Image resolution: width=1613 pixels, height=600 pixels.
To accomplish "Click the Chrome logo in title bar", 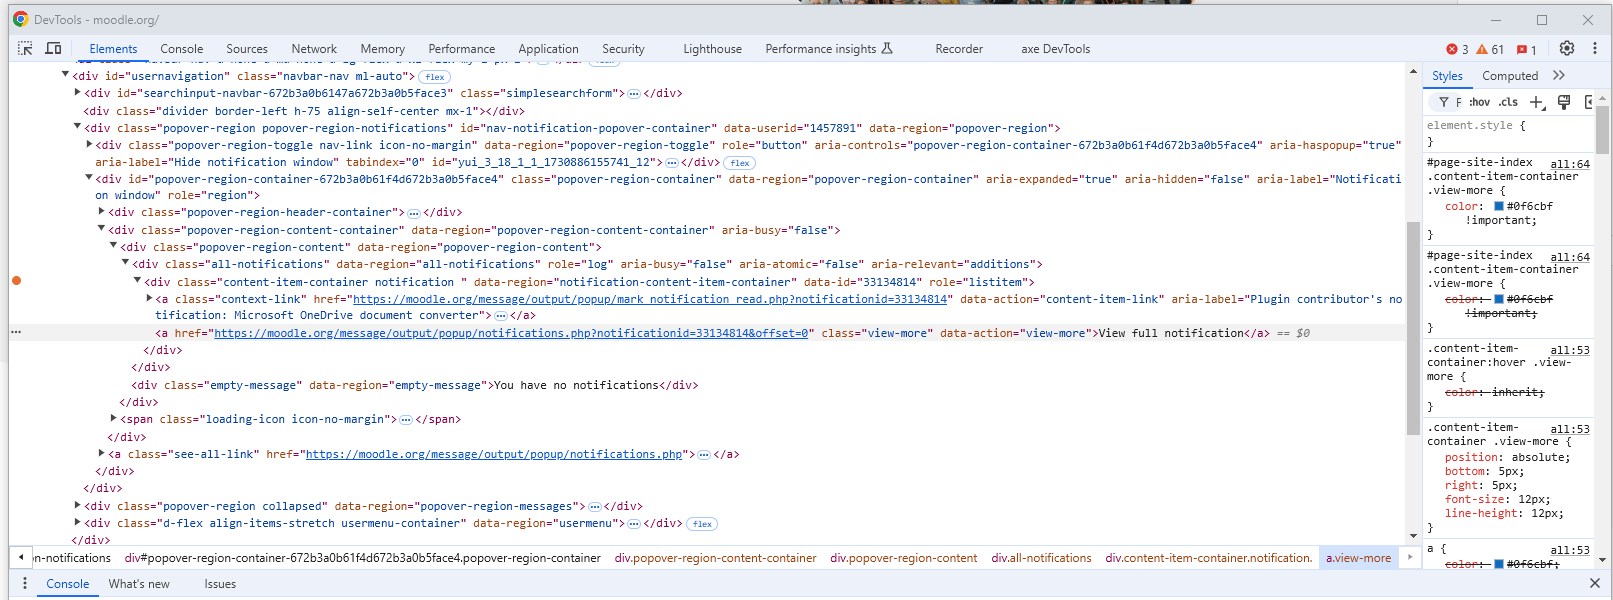I will tap(21, 19).
